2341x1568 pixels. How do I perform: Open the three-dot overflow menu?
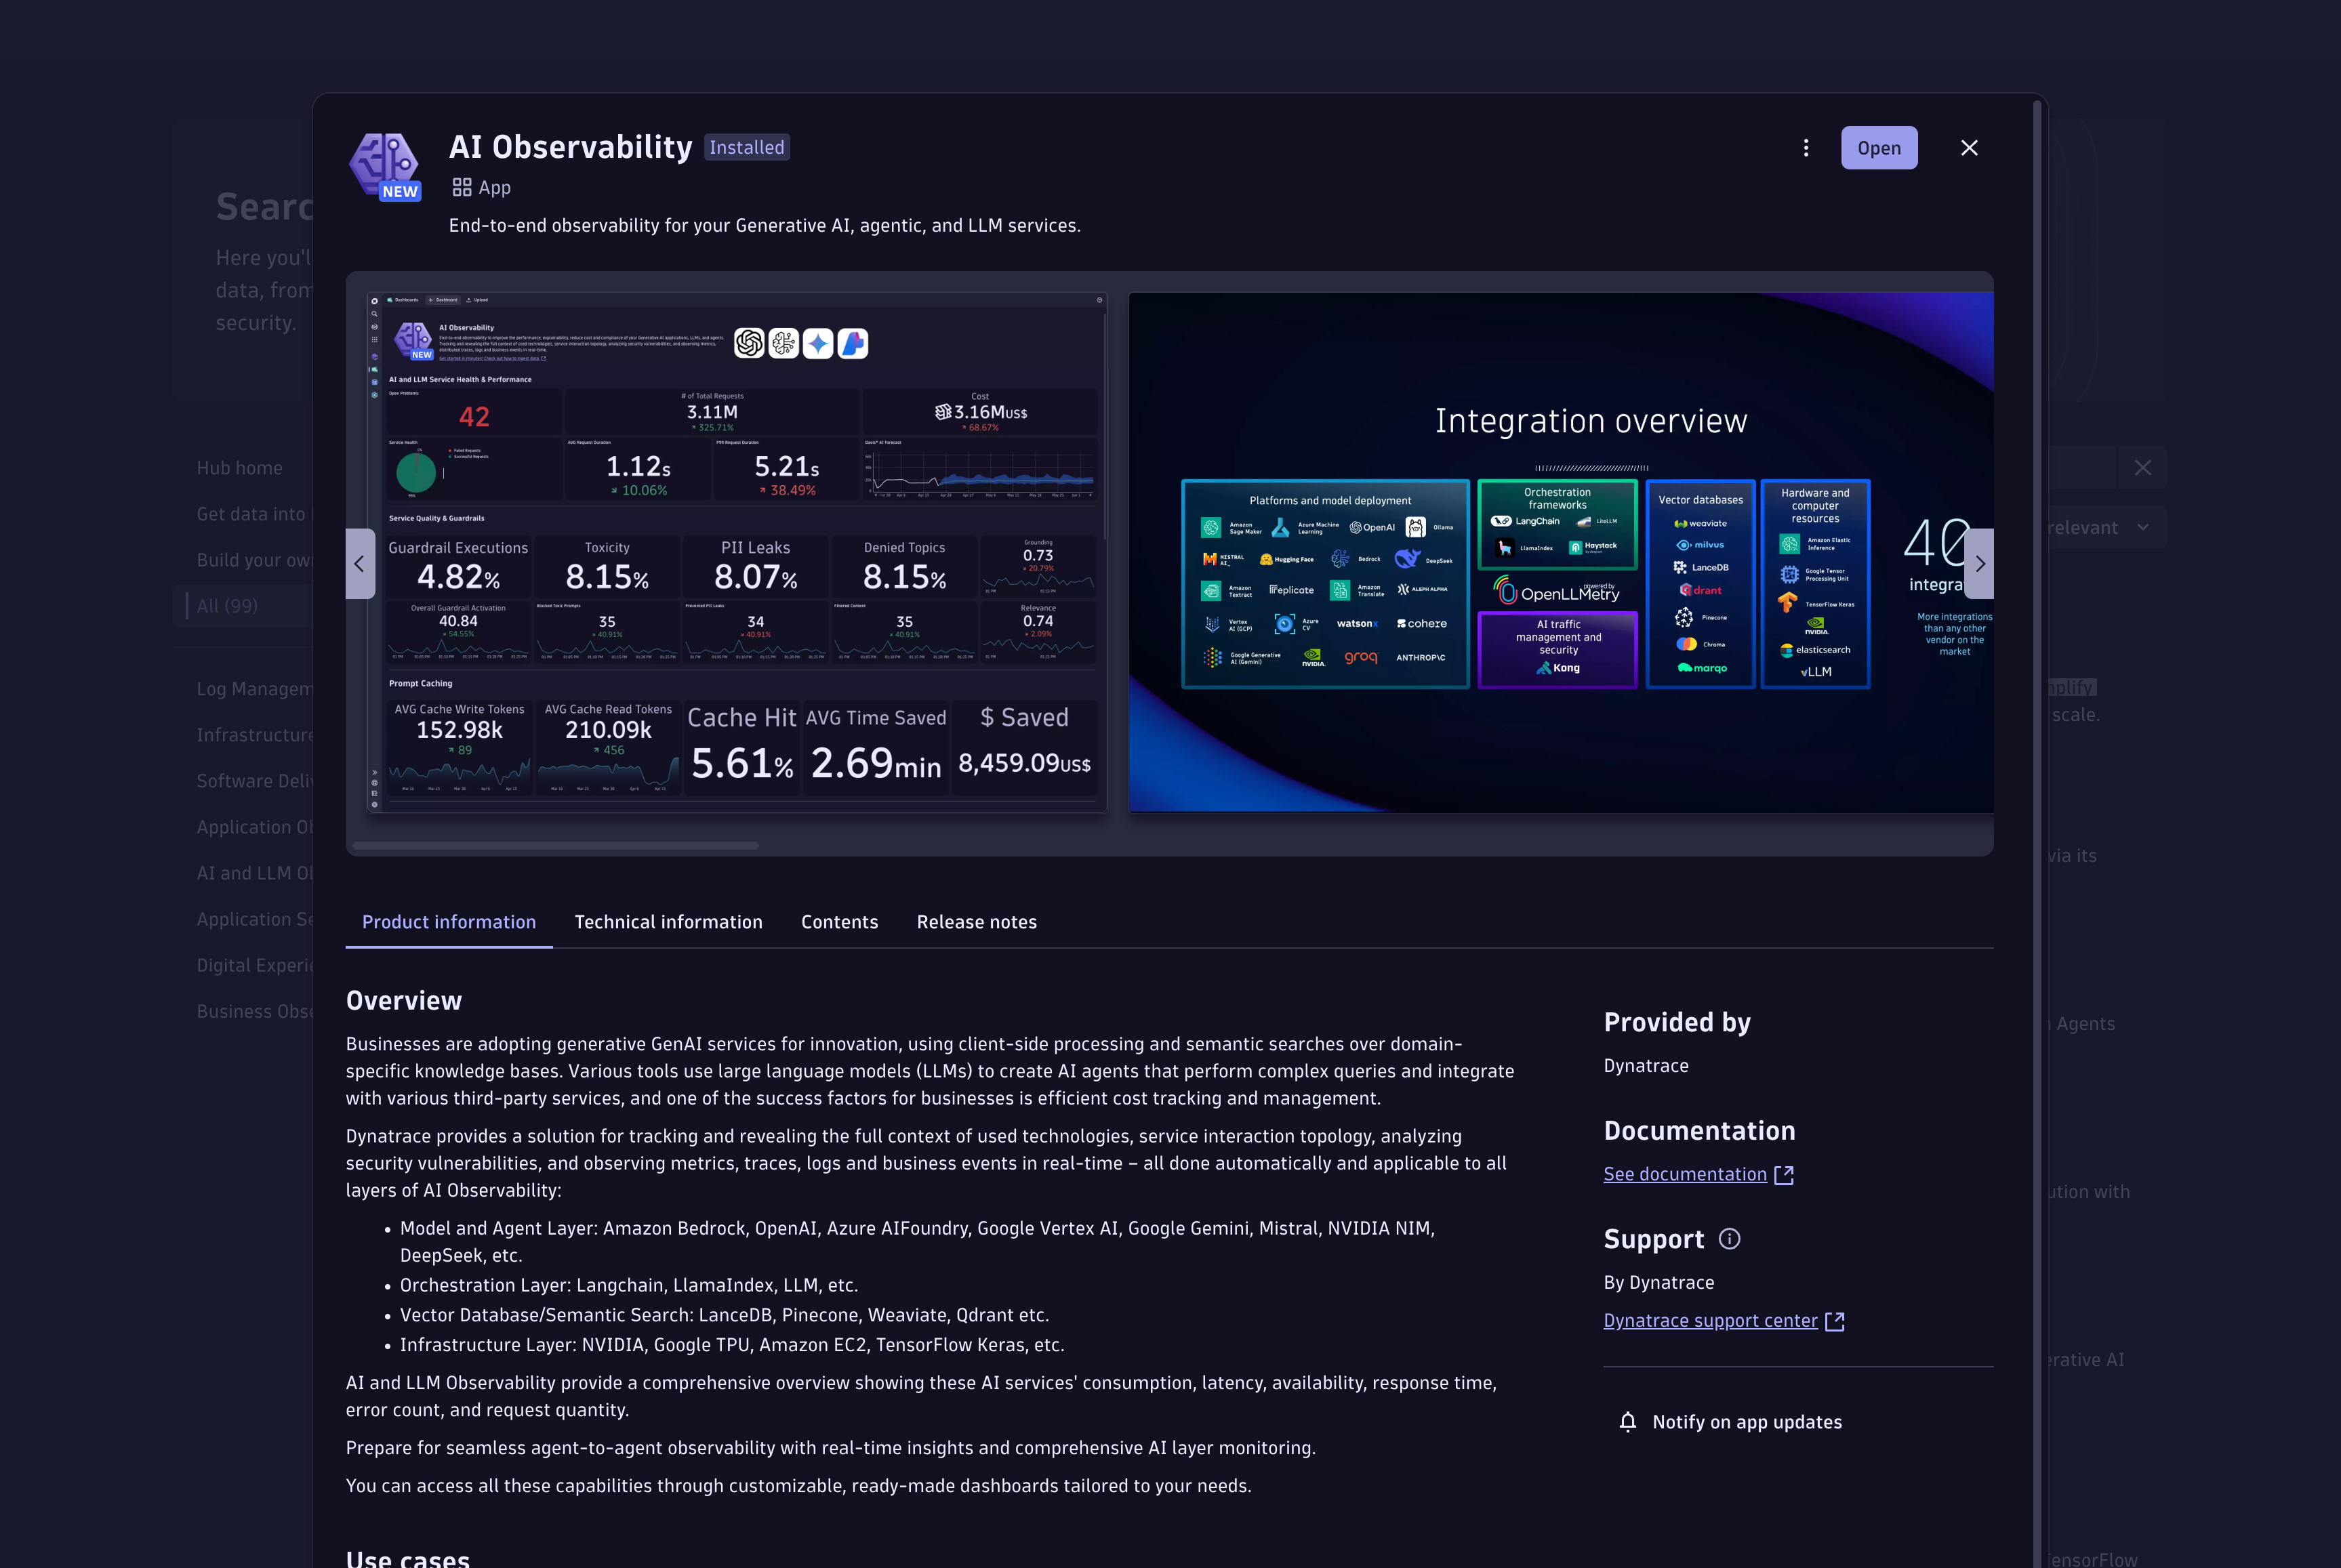click(1806, 147)
